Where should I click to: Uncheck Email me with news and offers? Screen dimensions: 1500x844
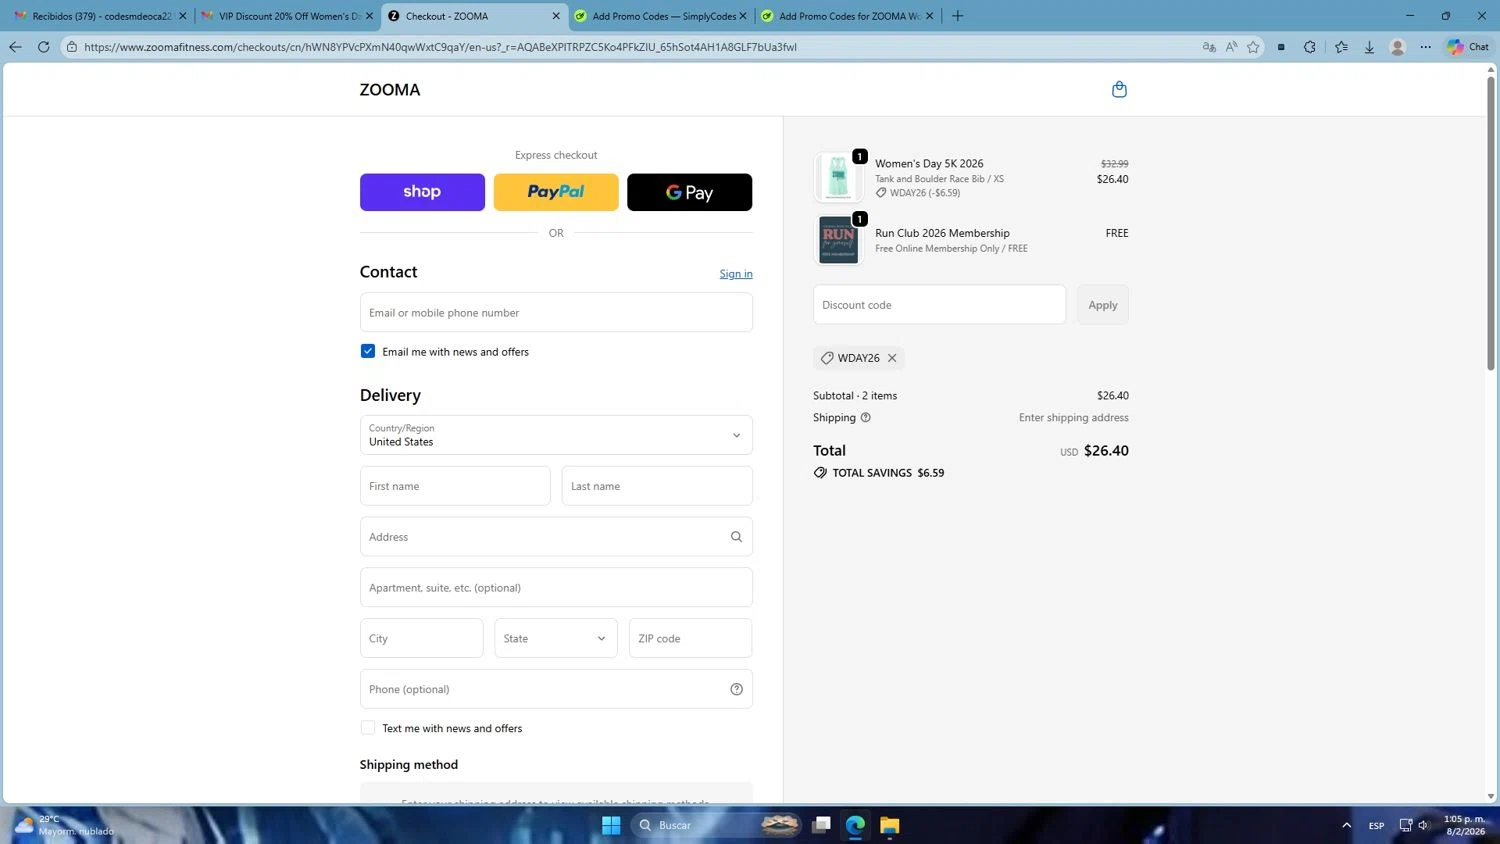pyautogui.click(x=368, y=351)
